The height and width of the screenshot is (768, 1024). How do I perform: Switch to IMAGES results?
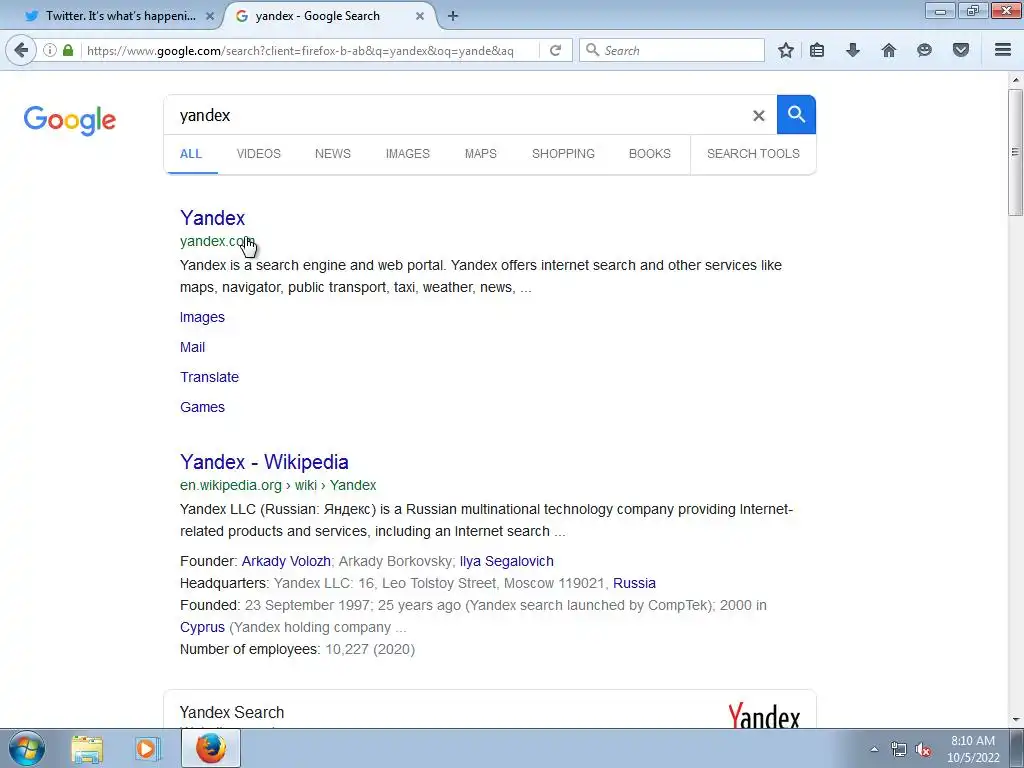408,154
